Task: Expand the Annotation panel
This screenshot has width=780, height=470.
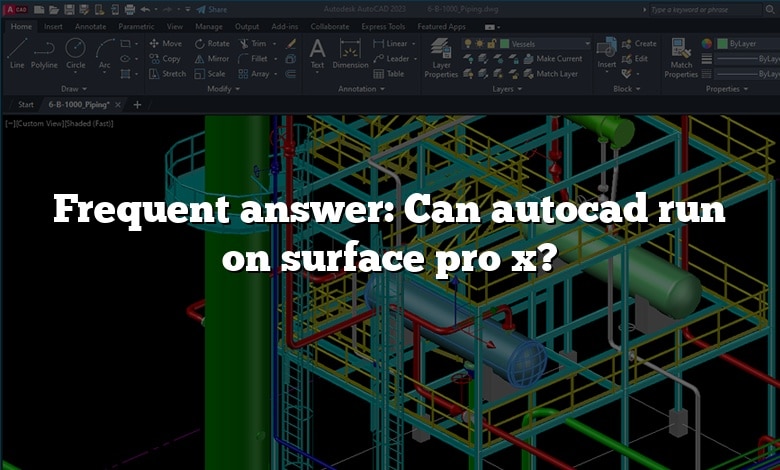Action: point(362,89)
